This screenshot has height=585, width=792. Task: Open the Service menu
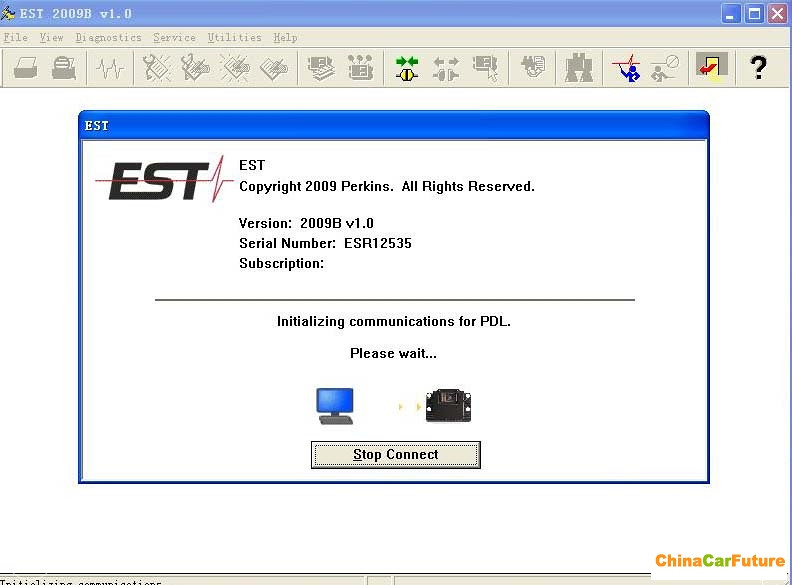point(174,38)
